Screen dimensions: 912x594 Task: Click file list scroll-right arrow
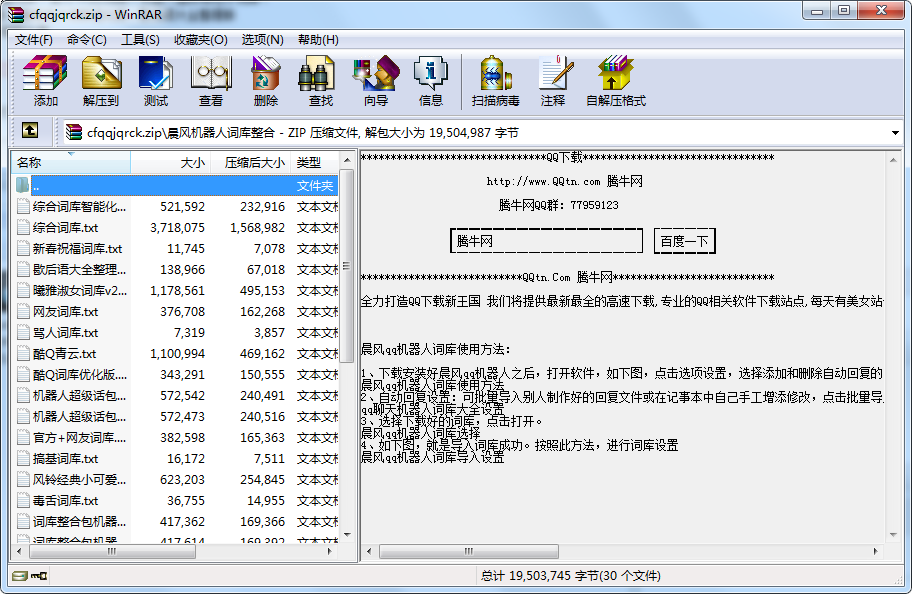tap(330, 551)
